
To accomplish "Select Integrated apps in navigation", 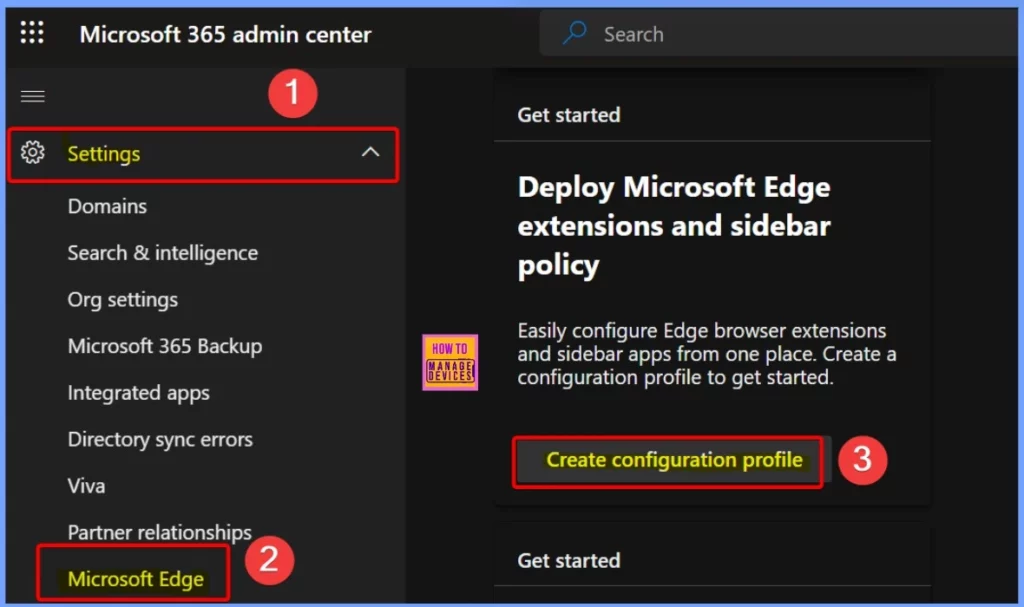I will tap(138, 393).
